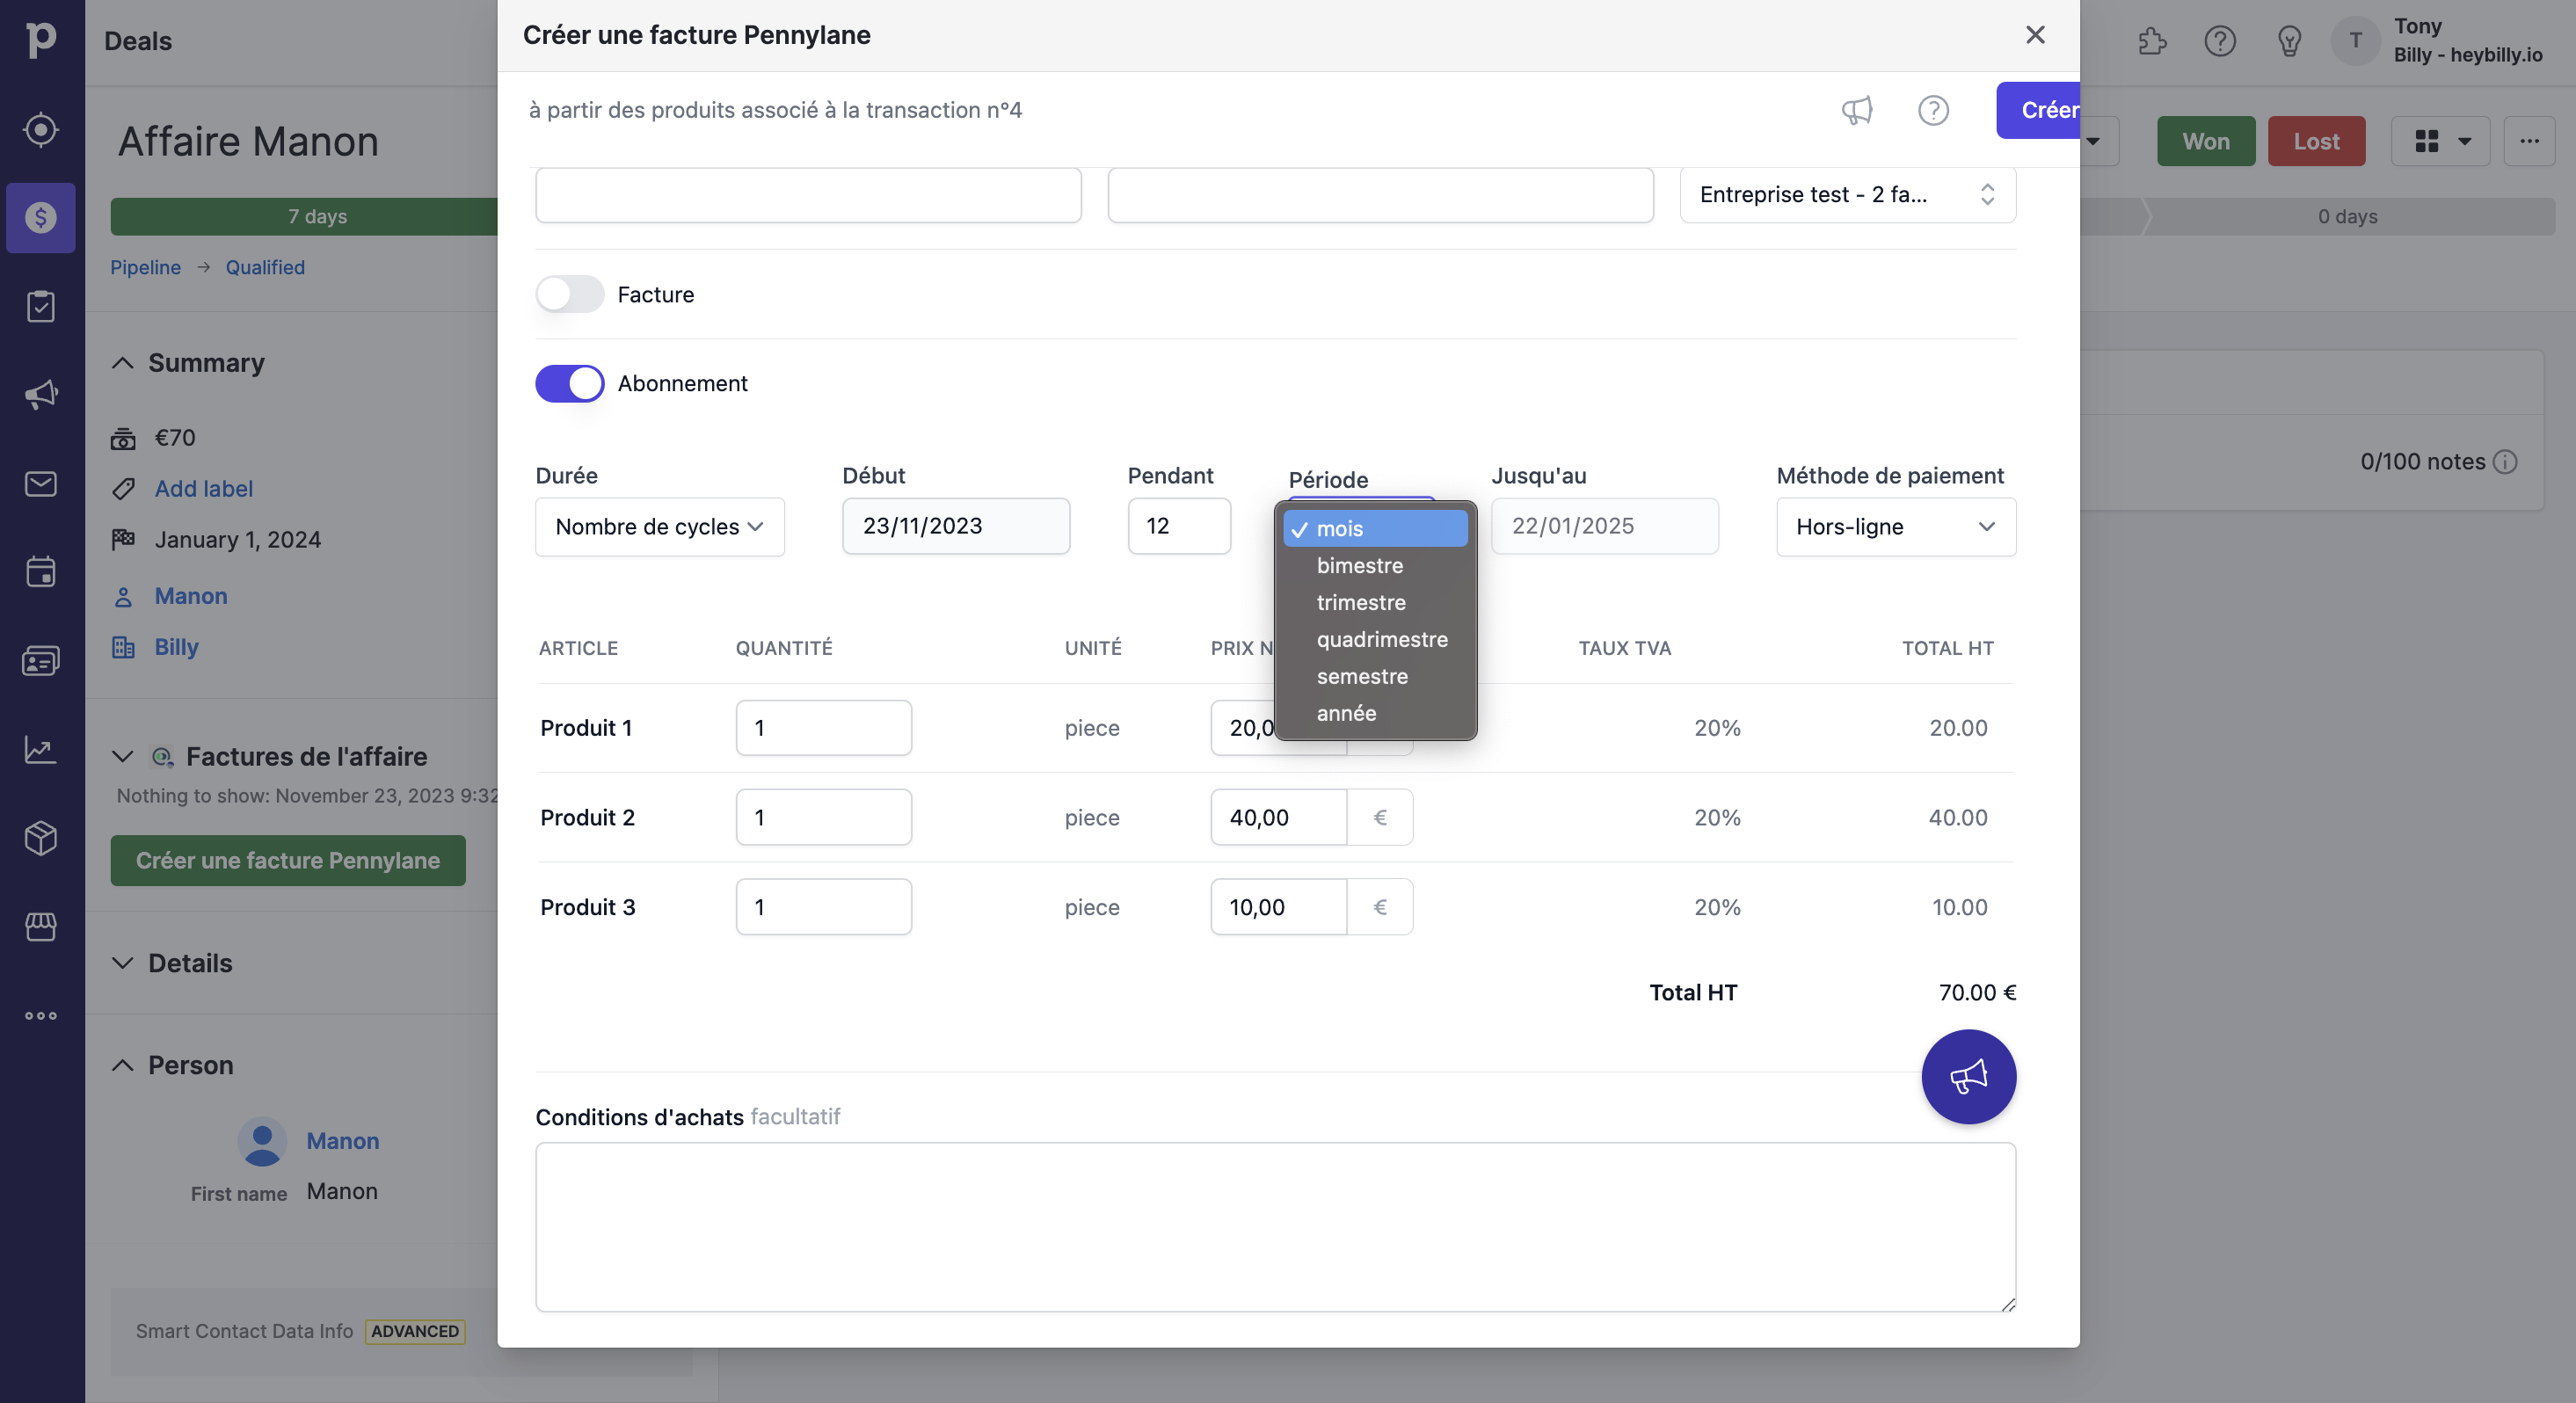
Task: Open Manon link in Person section
Action: [x=342, y=1141]
